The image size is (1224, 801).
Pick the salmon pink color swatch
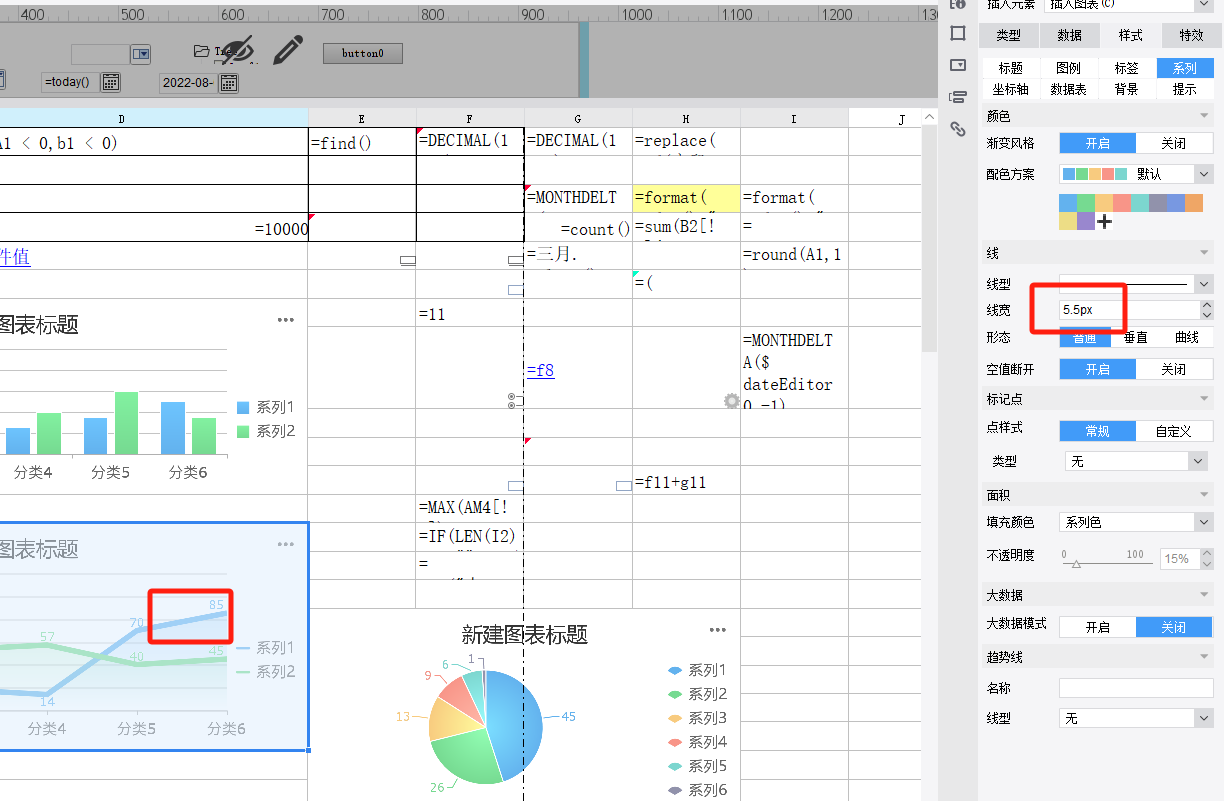(x=1122, y=202)
